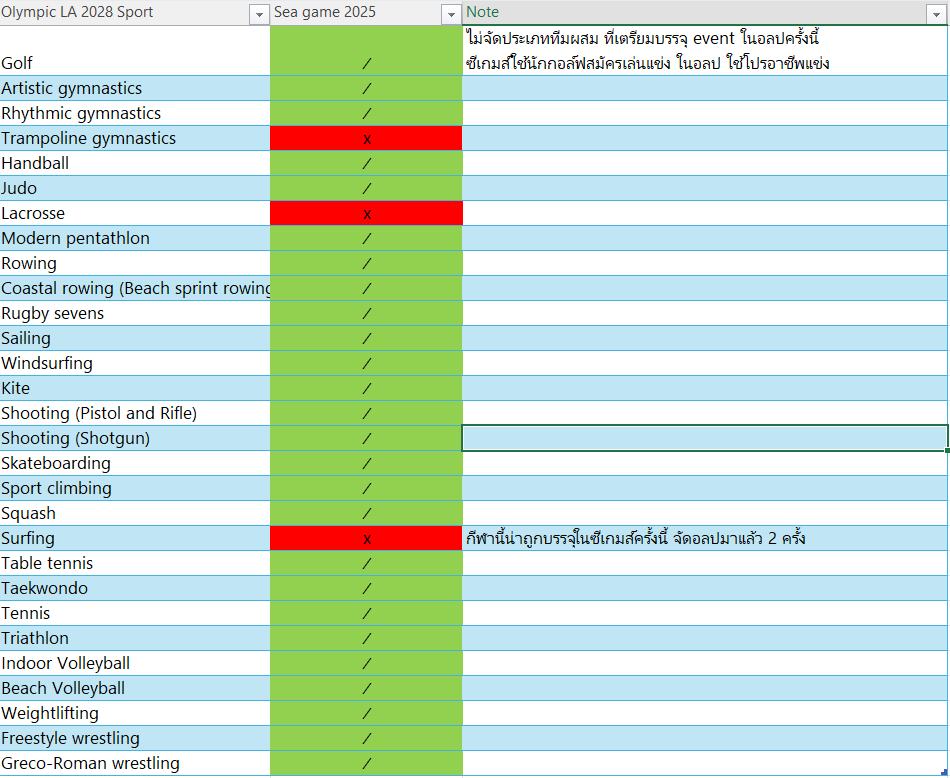Select the Rowing cell
Viewport: 950px width, 778px height.
[x=135, y=264]
